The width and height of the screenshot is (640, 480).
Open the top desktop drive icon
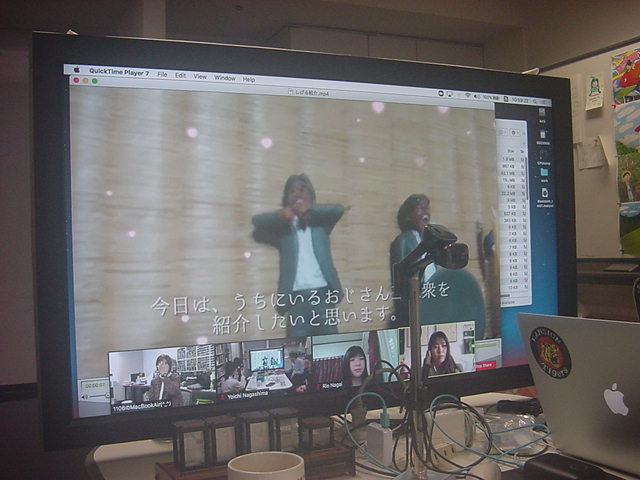pos(542,114)
